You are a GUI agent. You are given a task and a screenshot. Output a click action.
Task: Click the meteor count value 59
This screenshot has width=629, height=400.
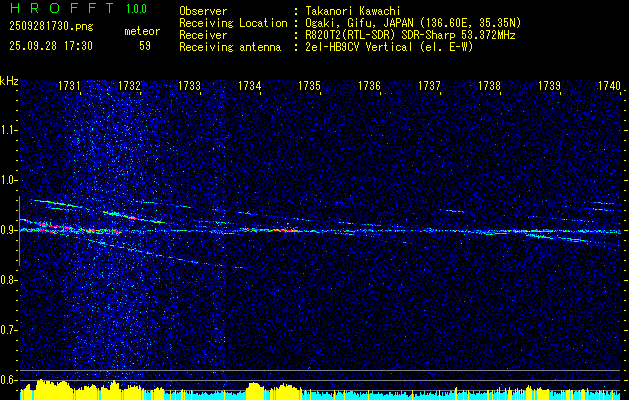[x=145, y=46]
